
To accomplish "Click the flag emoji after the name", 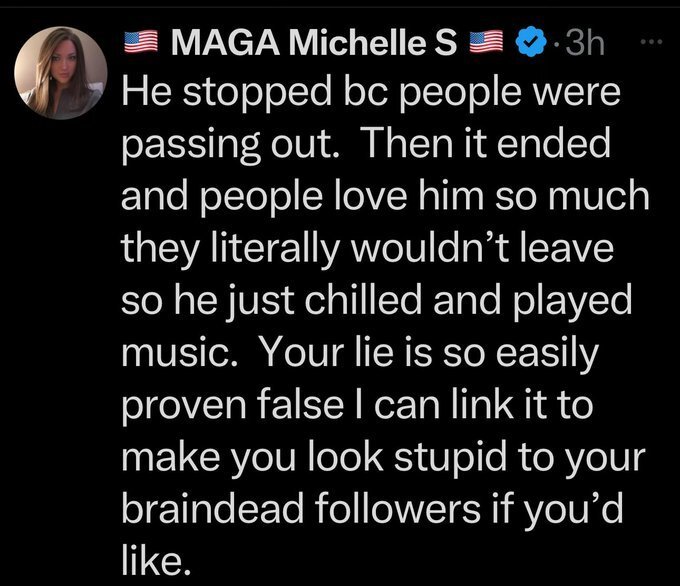I will (x=487, y=43).
